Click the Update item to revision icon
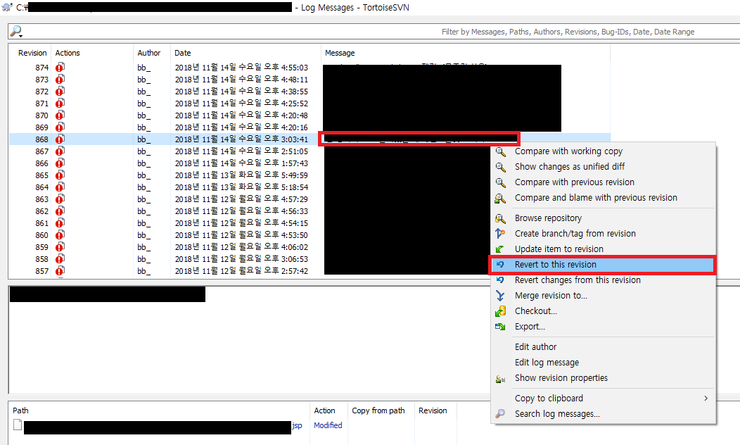The height and width of the screenshot is (445, 740). (x=501, y=249)
